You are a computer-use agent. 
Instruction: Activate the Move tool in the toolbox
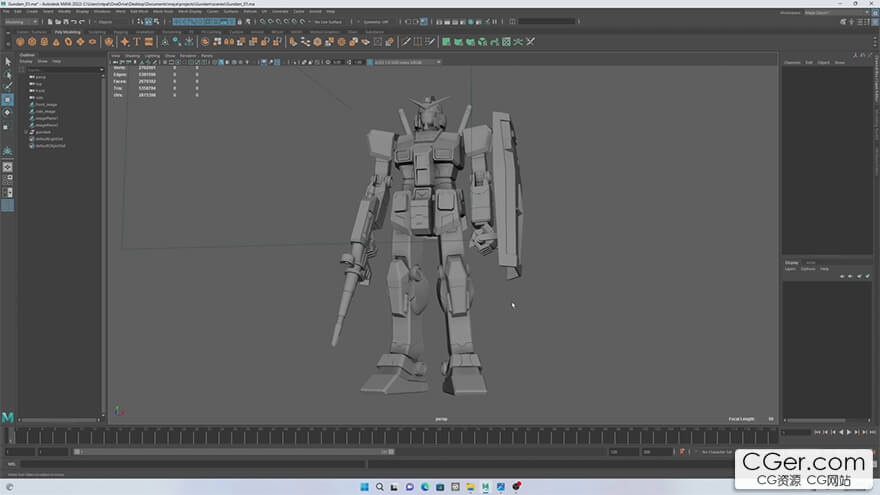8,100
